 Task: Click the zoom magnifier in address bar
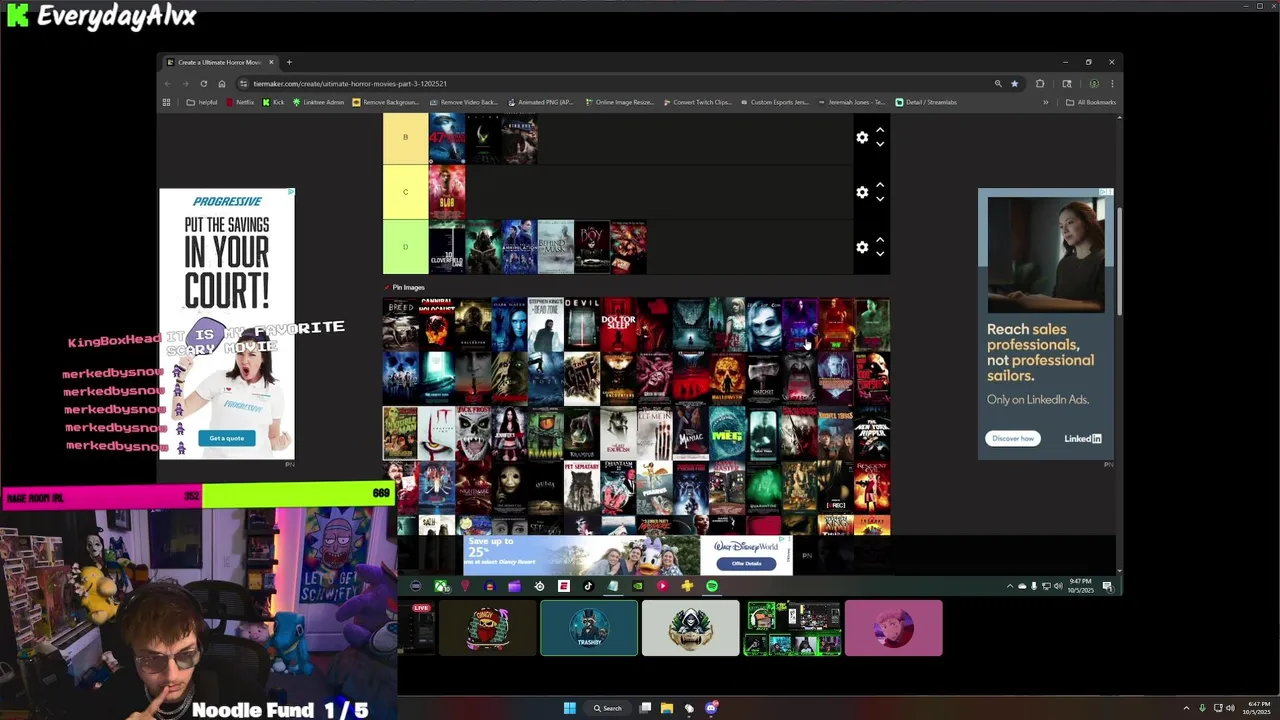(x=997, y=84)
